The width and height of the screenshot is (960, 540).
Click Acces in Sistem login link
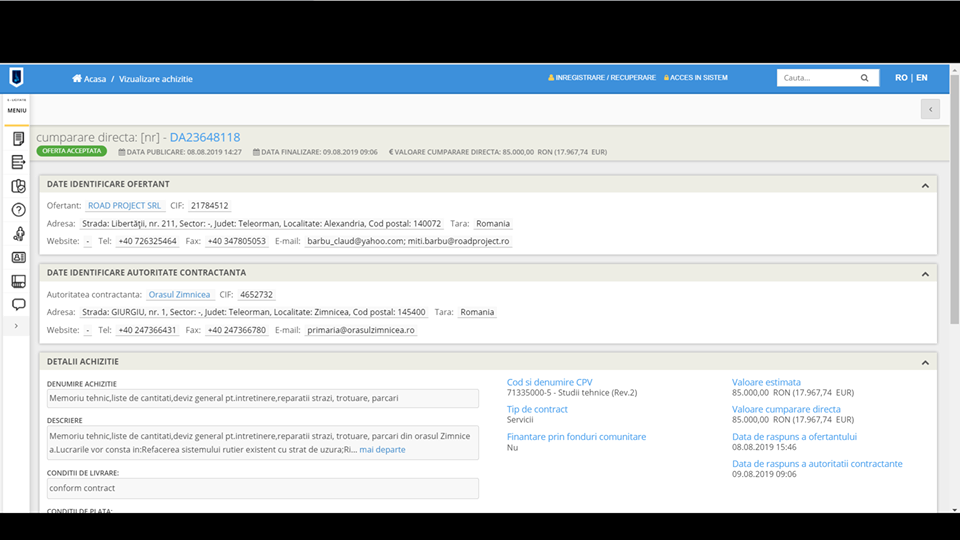(696, 78)
